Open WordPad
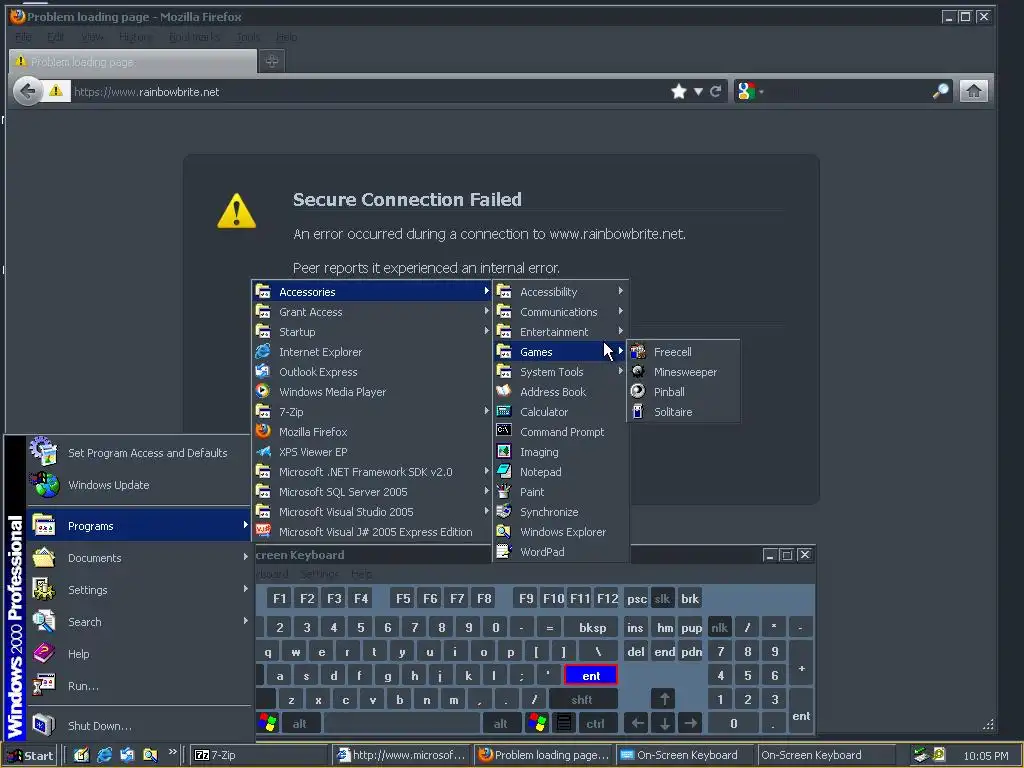The width and height of the screenshot is (1024, 768). 560,552
